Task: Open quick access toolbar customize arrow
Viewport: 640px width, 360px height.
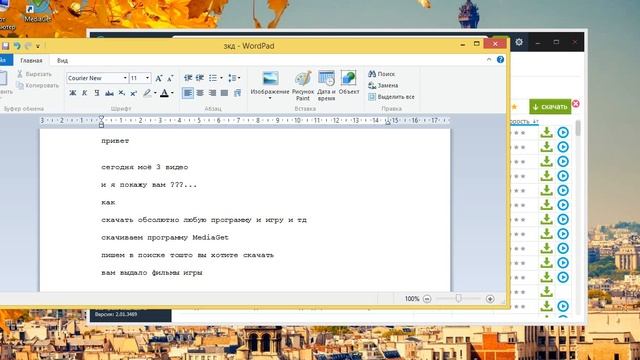Action: 38,47
